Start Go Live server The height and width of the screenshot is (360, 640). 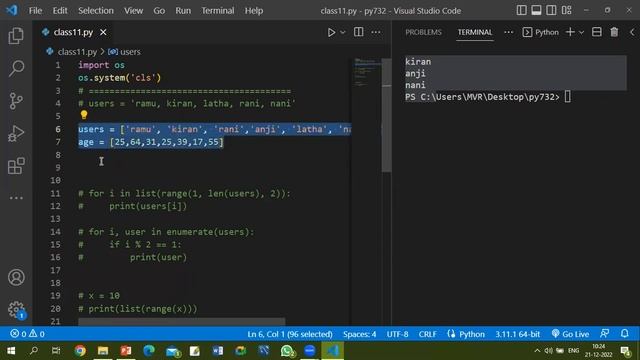point(570,334)
